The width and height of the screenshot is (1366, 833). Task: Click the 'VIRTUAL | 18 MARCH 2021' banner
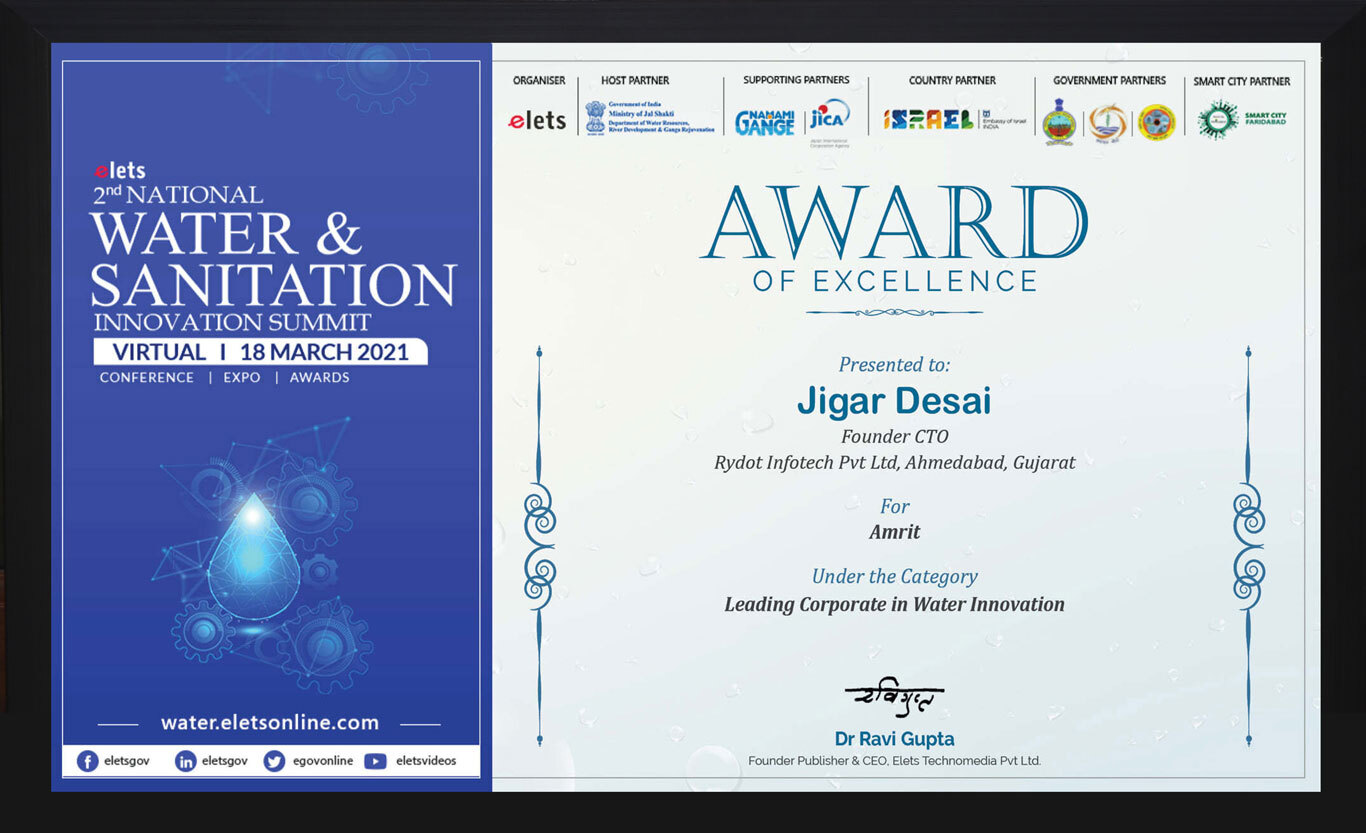(x=260, y=352)
